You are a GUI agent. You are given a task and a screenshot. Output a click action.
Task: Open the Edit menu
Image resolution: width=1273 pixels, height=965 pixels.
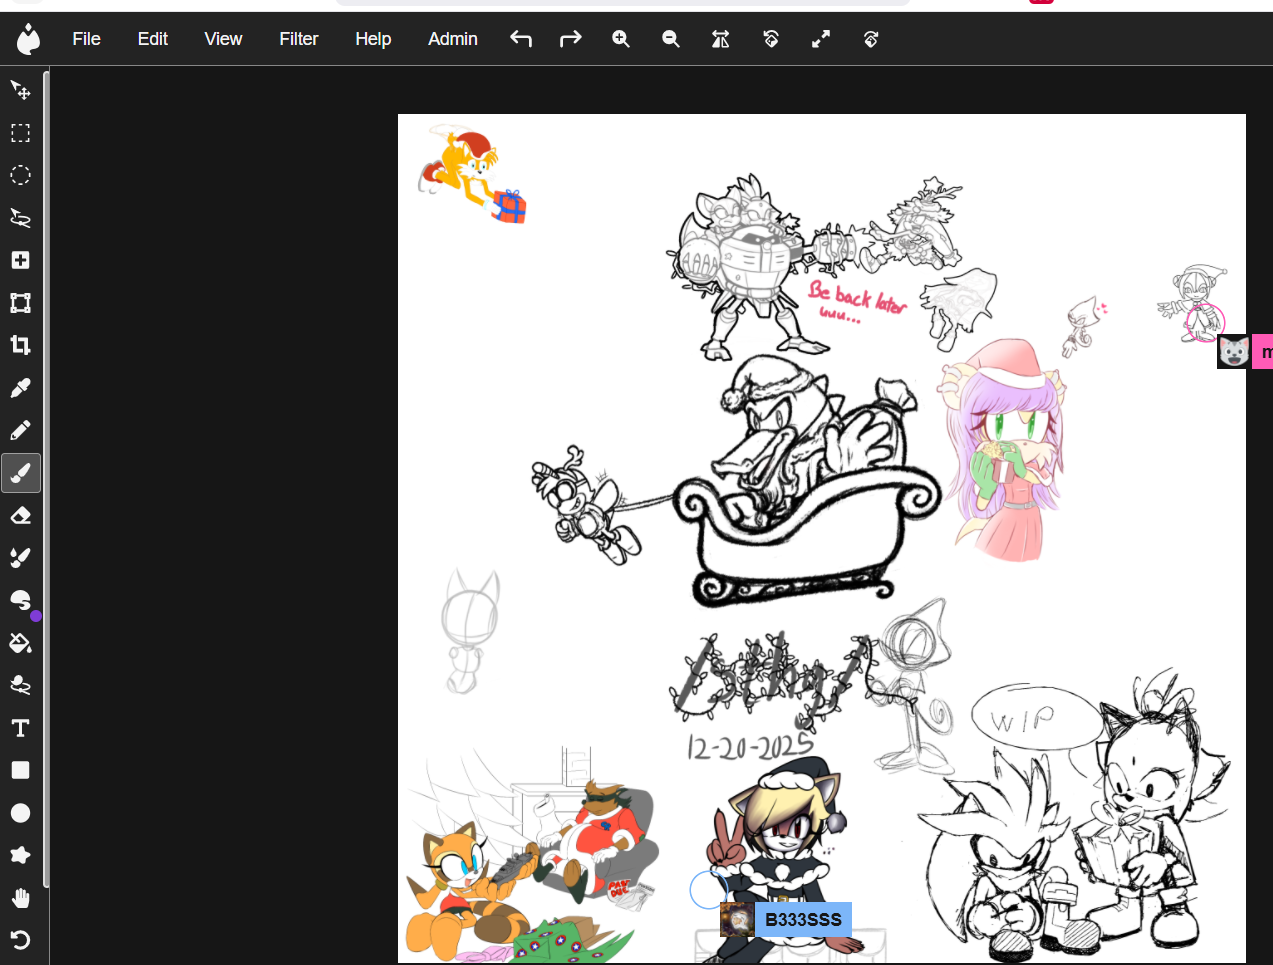(x=152, y=39)
